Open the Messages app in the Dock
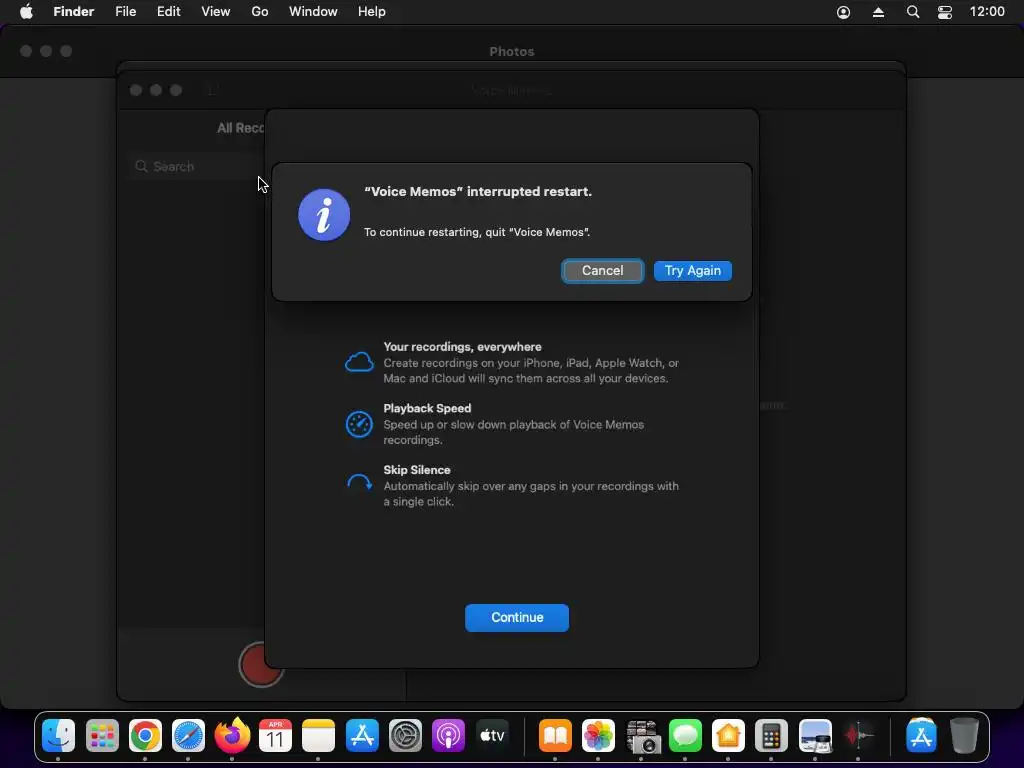The width and height of the screenshot is (1024, 768). click(685, 736)
